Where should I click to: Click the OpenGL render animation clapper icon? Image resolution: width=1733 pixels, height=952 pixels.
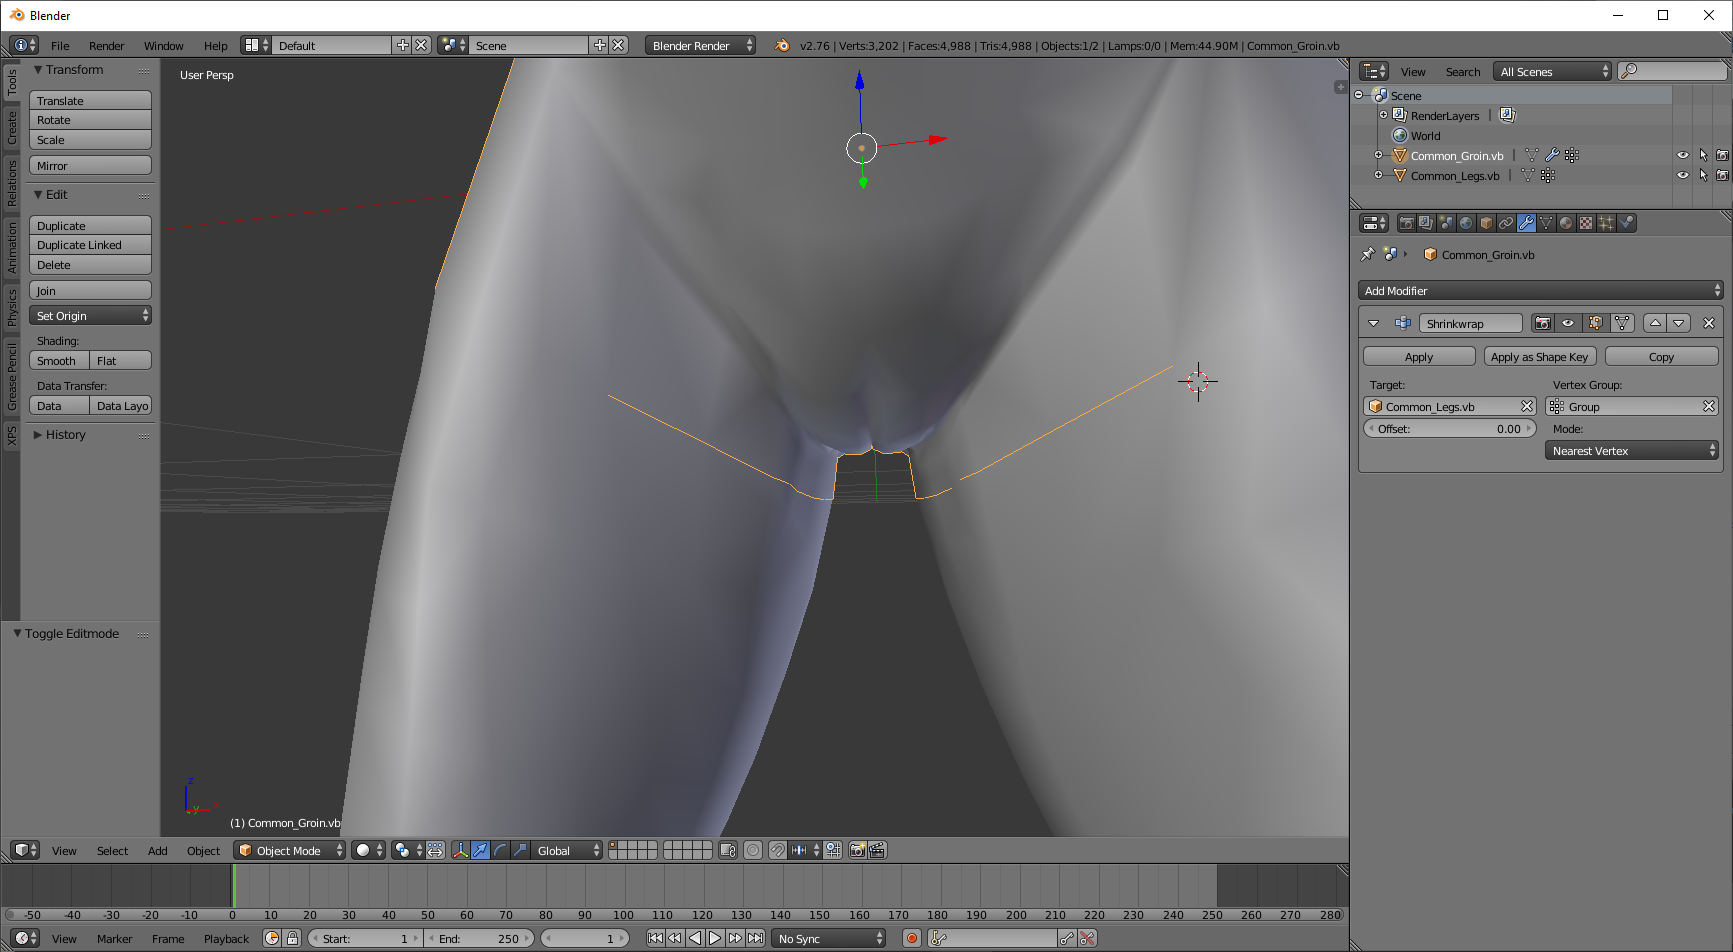click(x=877, y=850)
